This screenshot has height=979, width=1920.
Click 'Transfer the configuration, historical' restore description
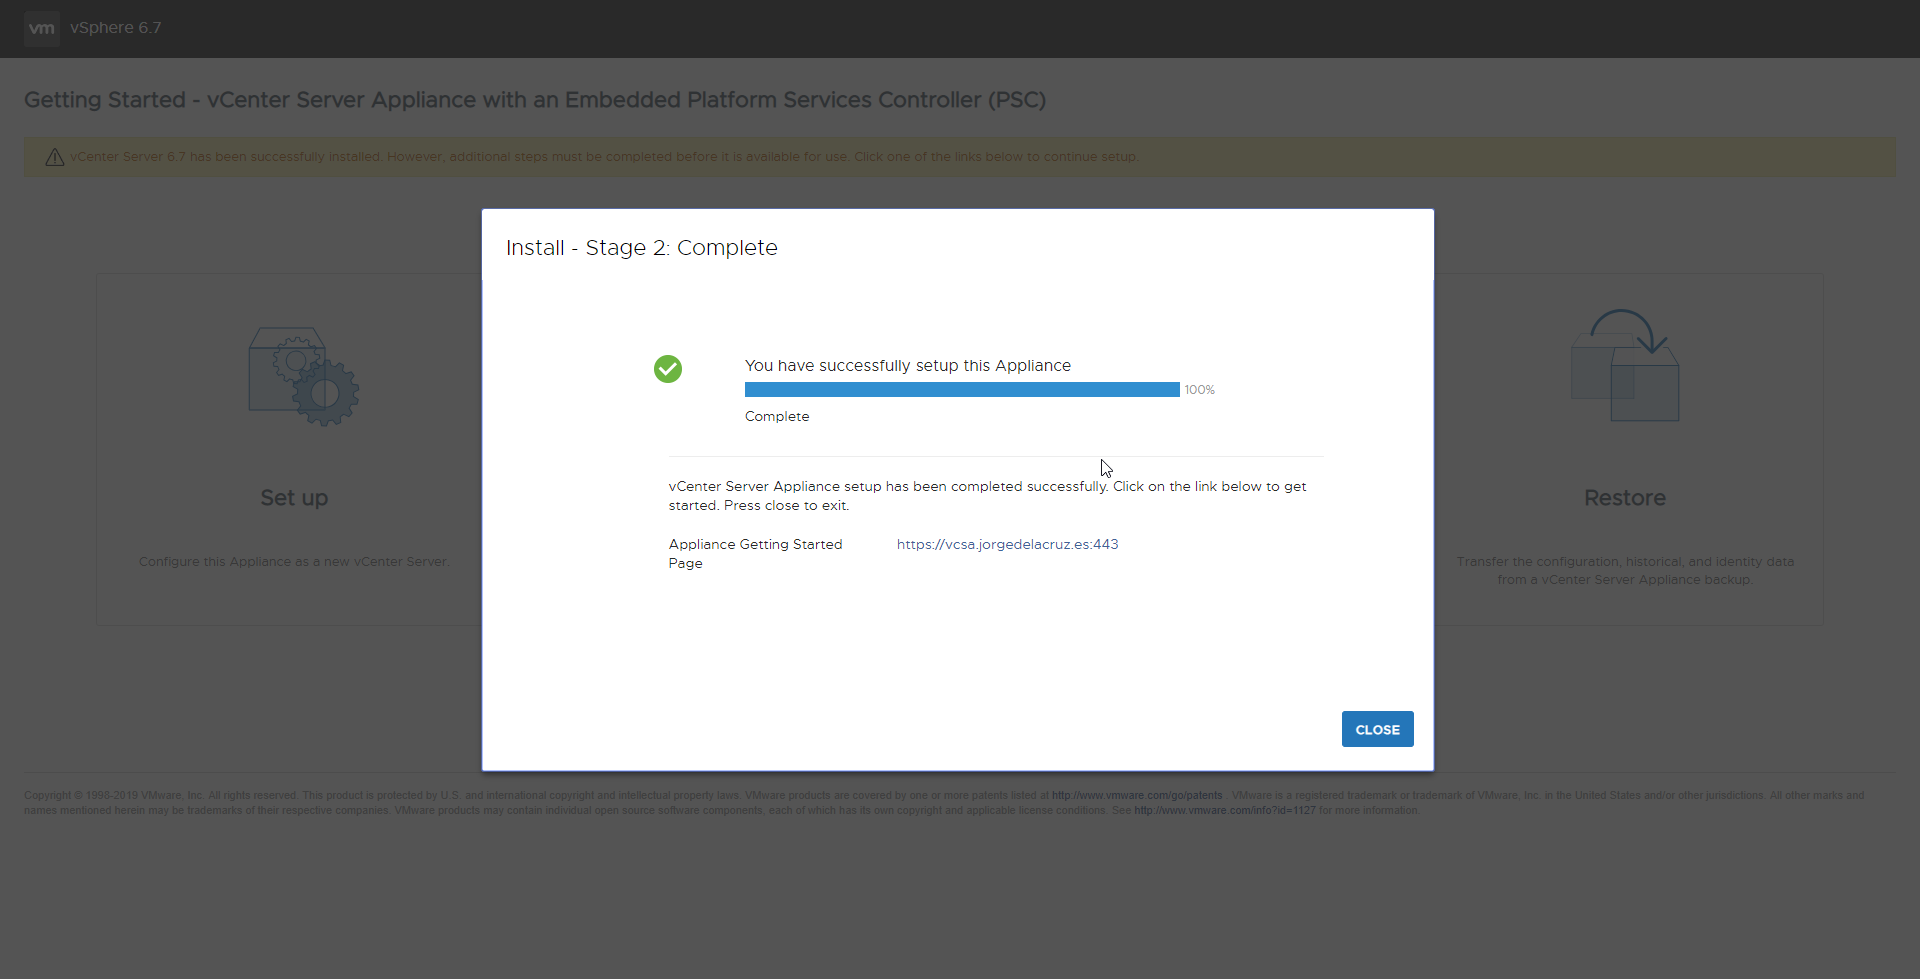[1625, 571]
